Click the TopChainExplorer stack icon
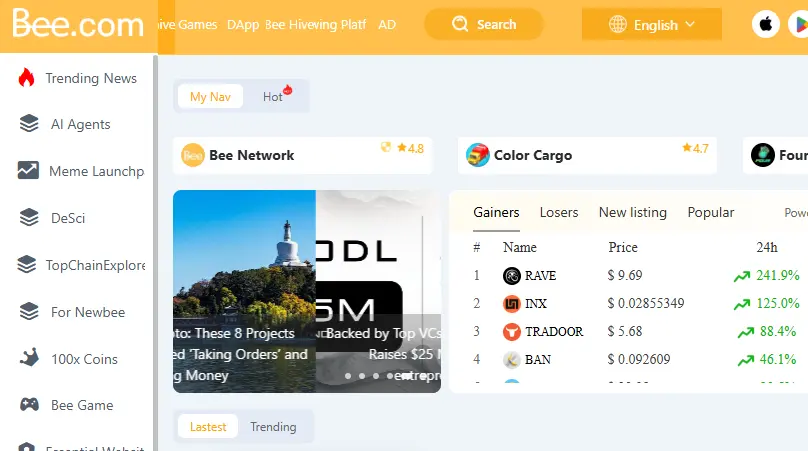This screenshot has height=451, width=808. 27,264
